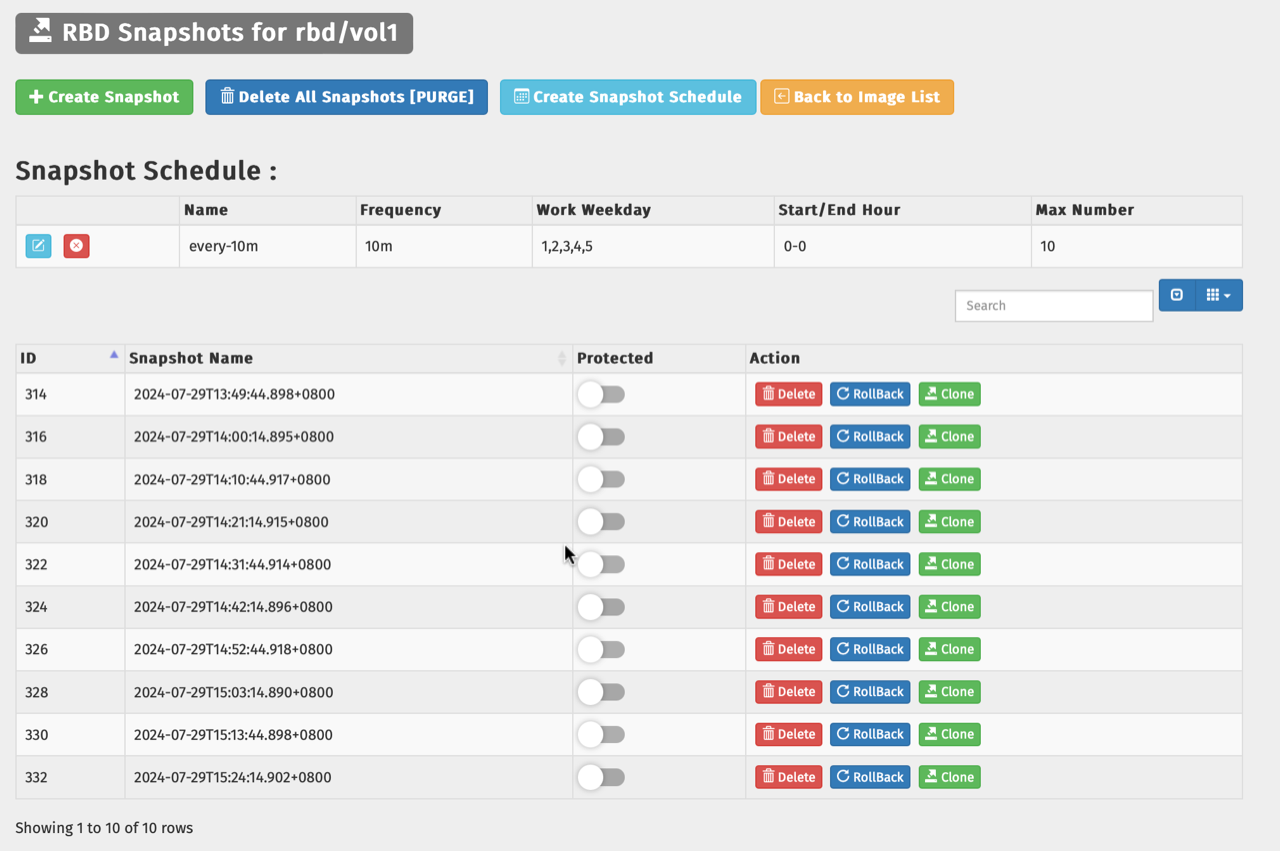Go back to Image List
Image resolution: width=1280 pixels, height=851 pixels.
(x=857, y=97)
